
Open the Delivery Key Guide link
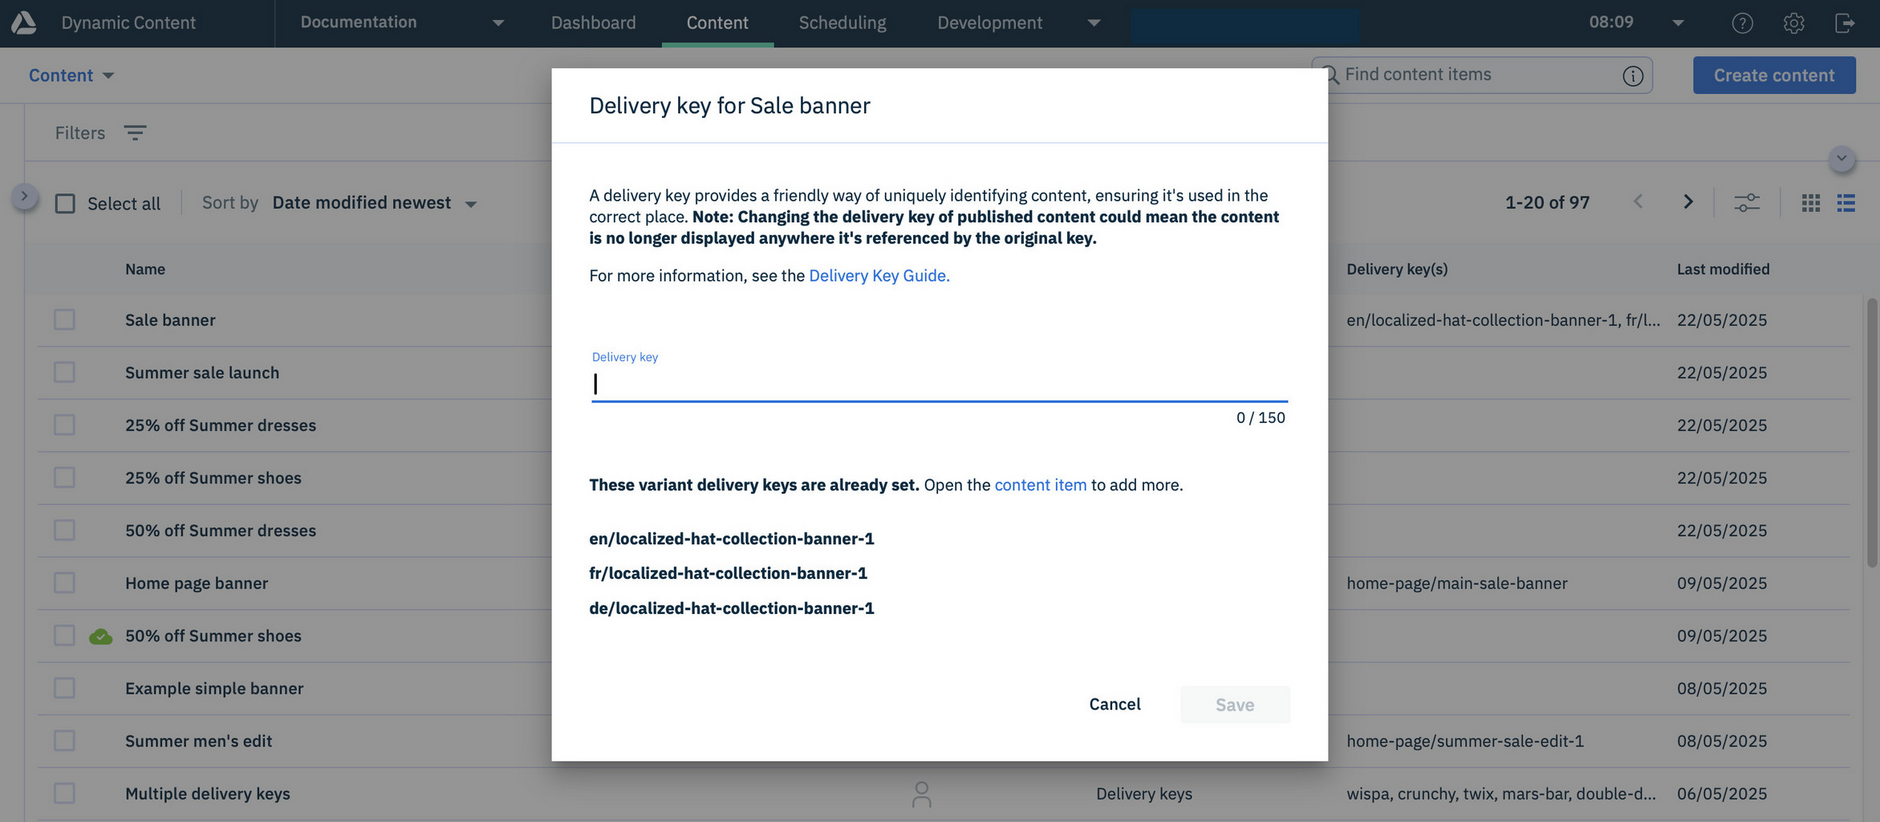click(x=879, y=276)
